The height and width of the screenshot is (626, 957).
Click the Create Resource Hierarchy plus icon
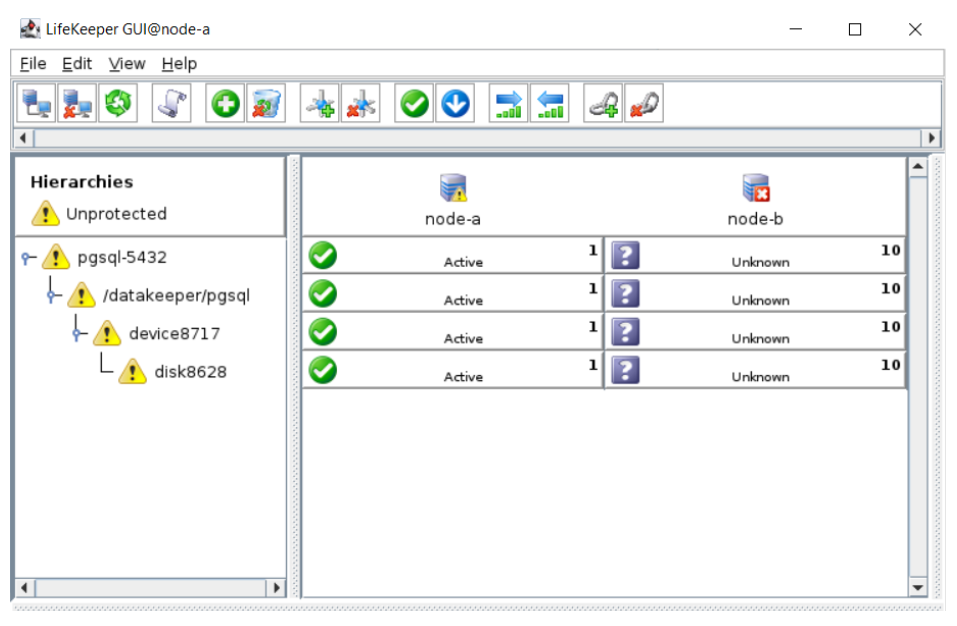(225, 103)
